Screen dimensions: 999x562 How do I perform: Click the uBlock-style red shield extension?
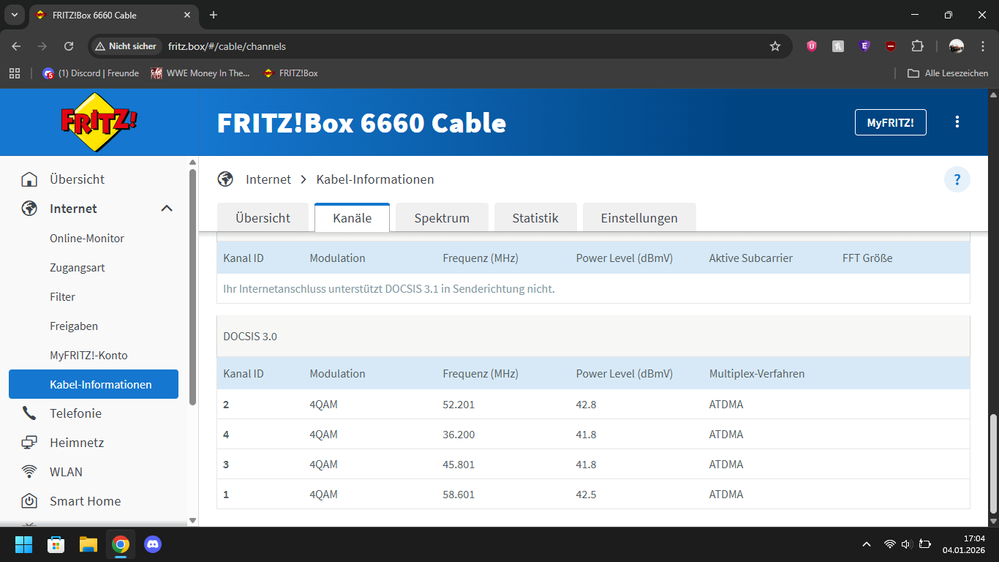891,46
